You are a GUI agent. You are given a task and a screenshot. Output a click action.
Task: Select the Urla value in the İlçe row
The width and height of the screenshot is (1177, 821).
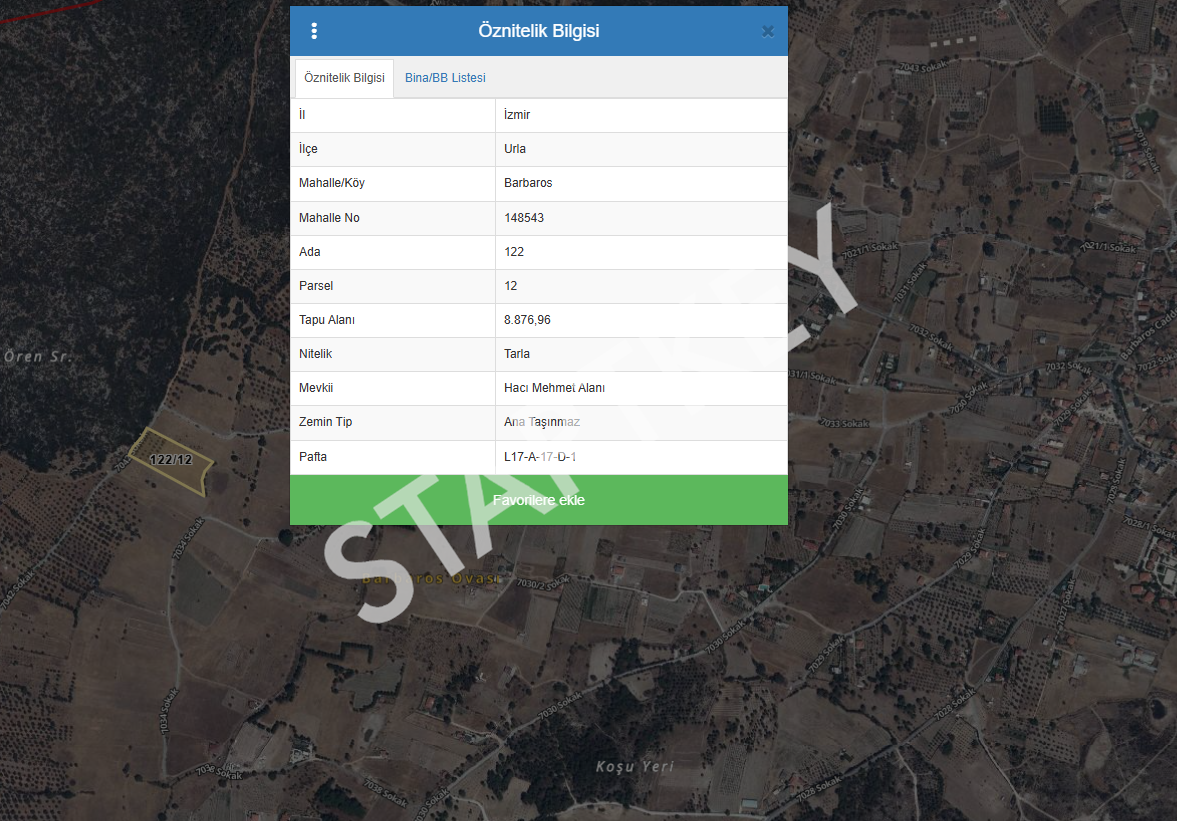515,149
